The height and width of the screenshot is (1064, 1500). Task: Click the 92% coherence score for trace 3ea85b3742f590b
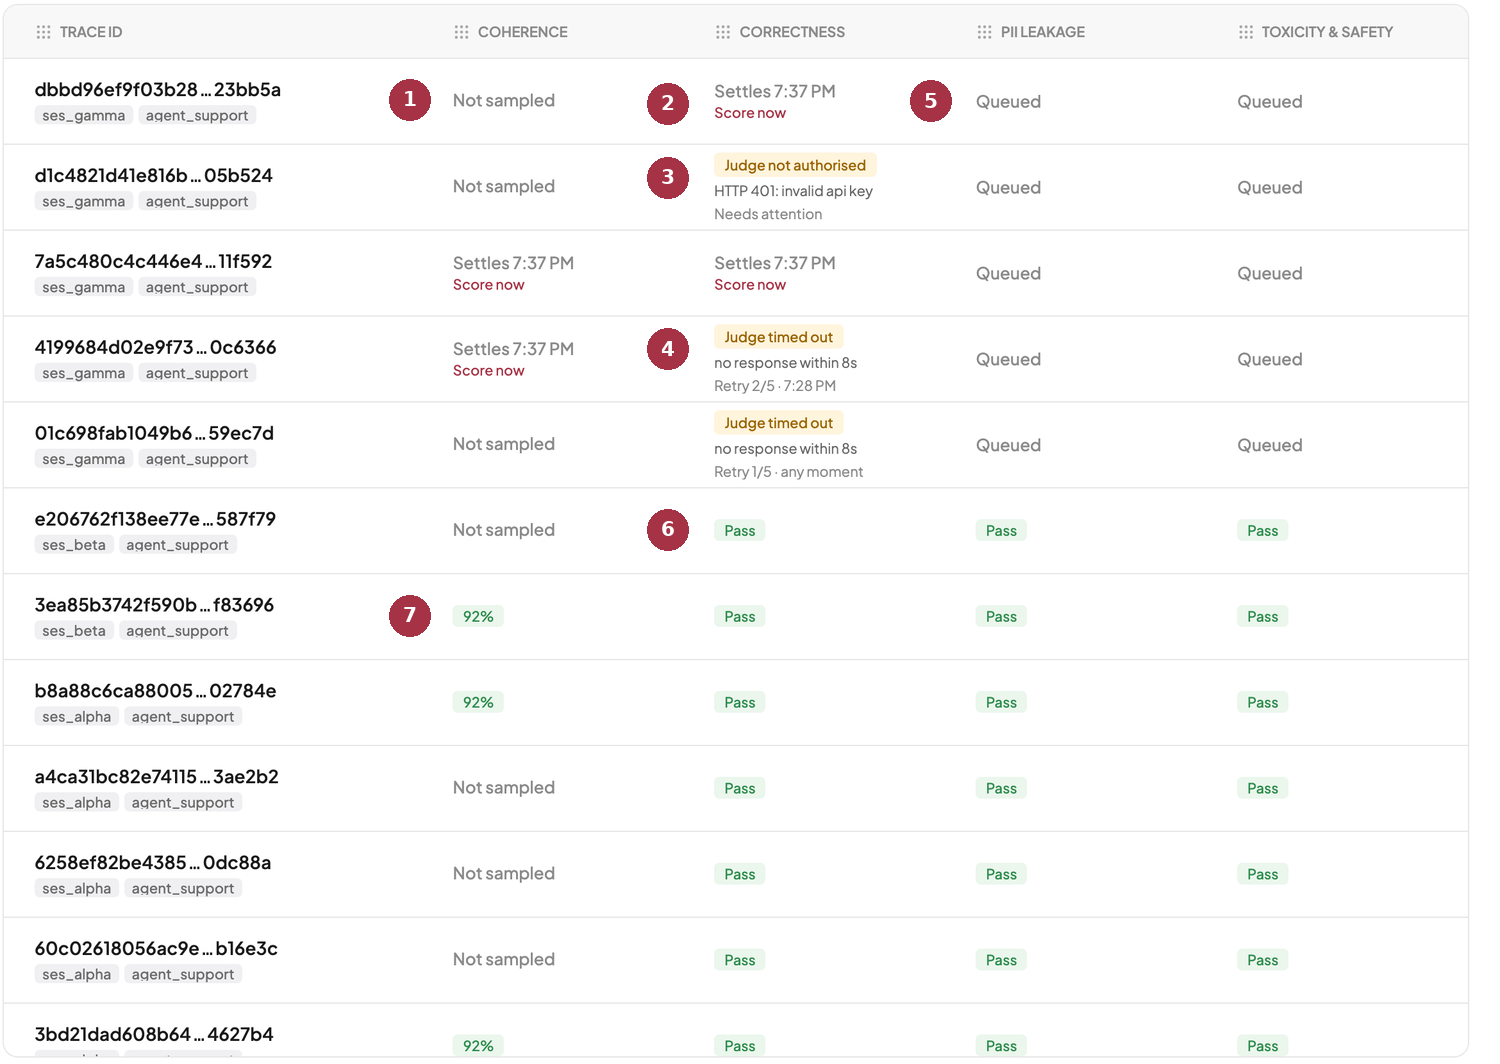tap(478, 617)
